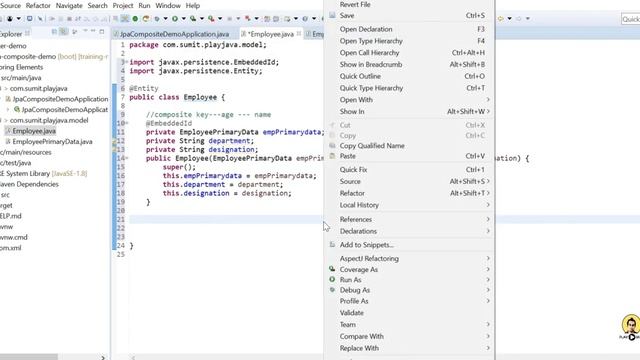This screenshot has height=360, width=640.
Task: Click the solid green circle toolbar icon
Action: 135,19
